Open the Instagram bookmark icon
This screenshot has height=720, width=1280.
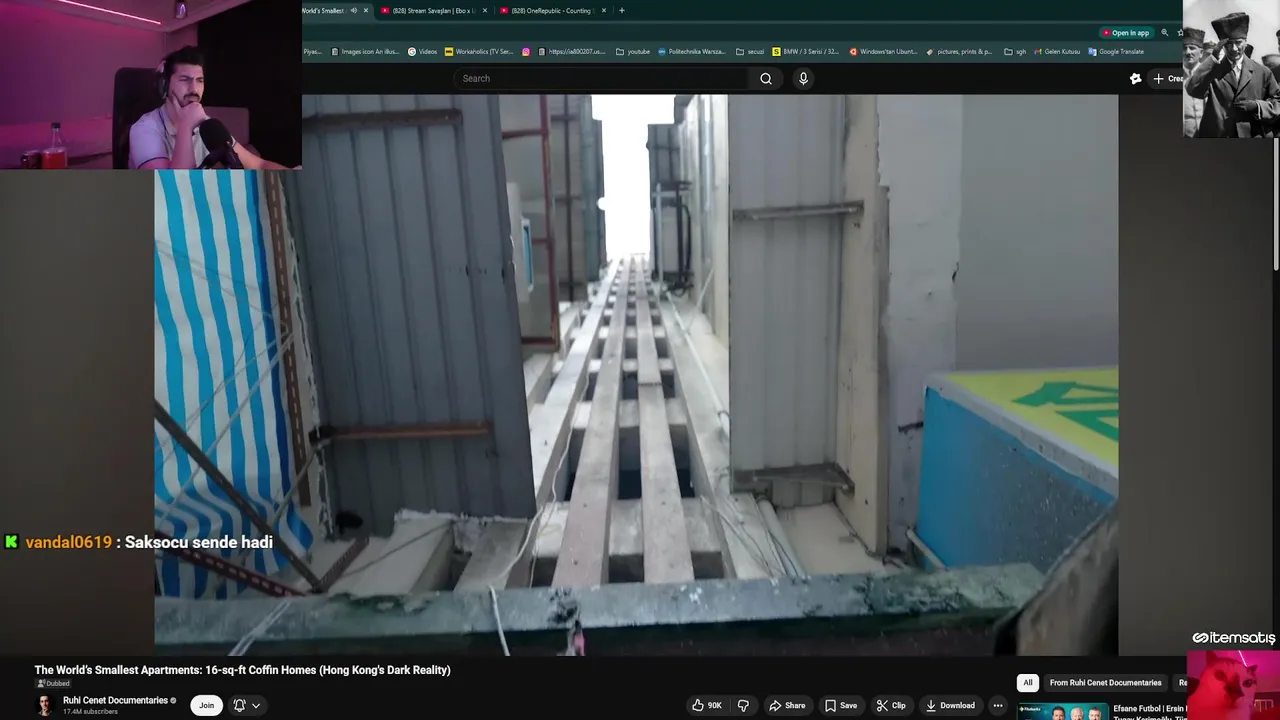point(526,52)
